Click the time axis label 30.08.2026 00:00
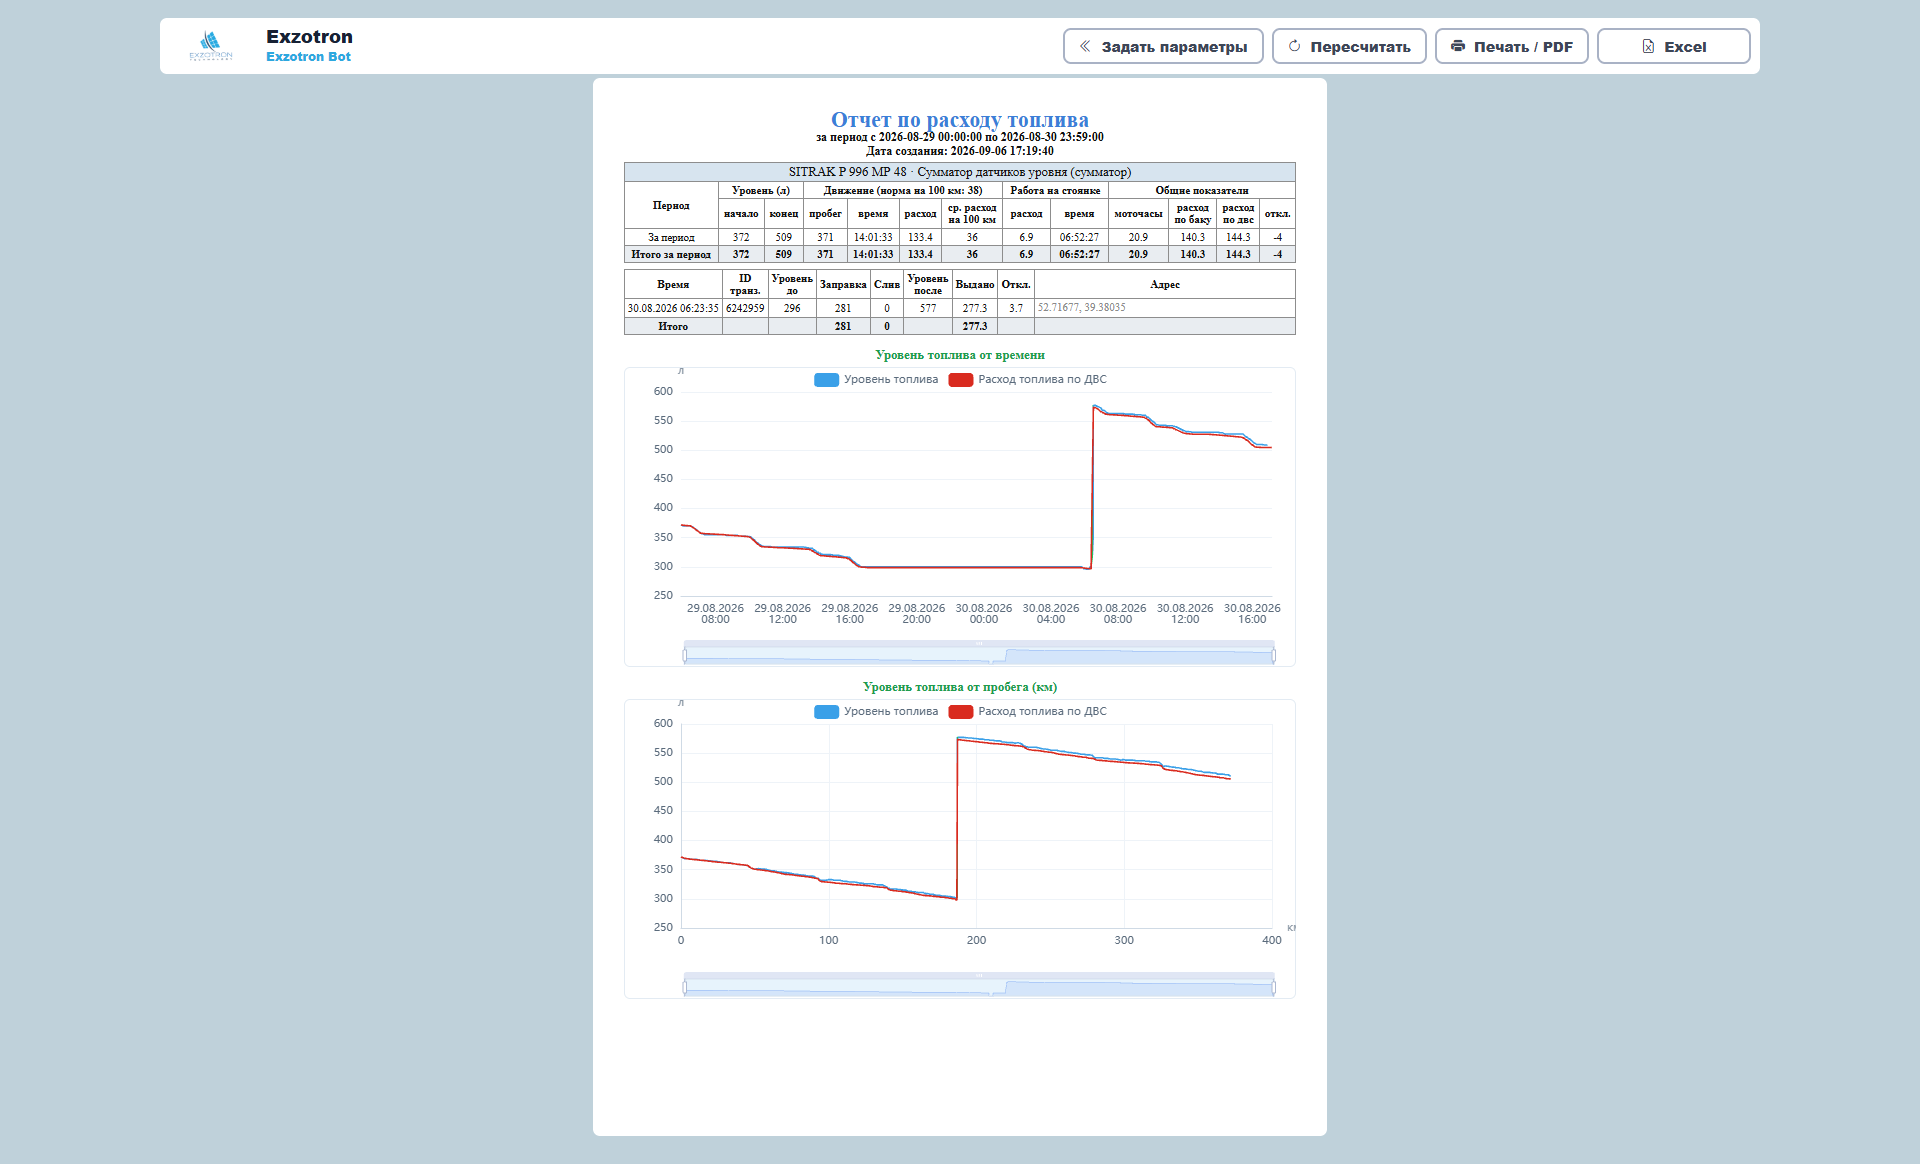Viewport: 1920px width, 1164px height. coord(984,614)
